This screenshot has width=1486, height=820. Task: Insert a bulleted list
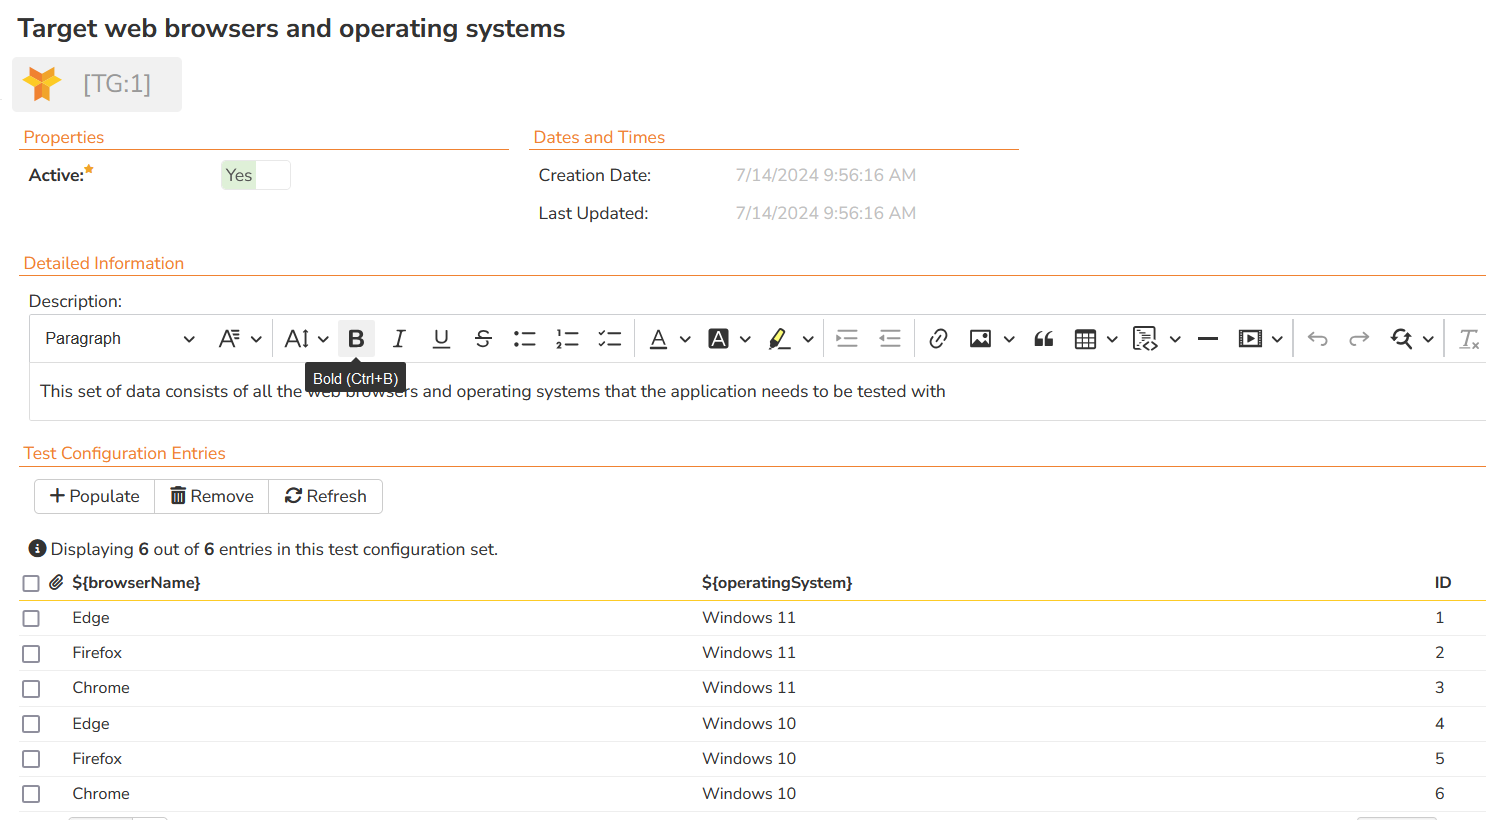click(524, 339)
